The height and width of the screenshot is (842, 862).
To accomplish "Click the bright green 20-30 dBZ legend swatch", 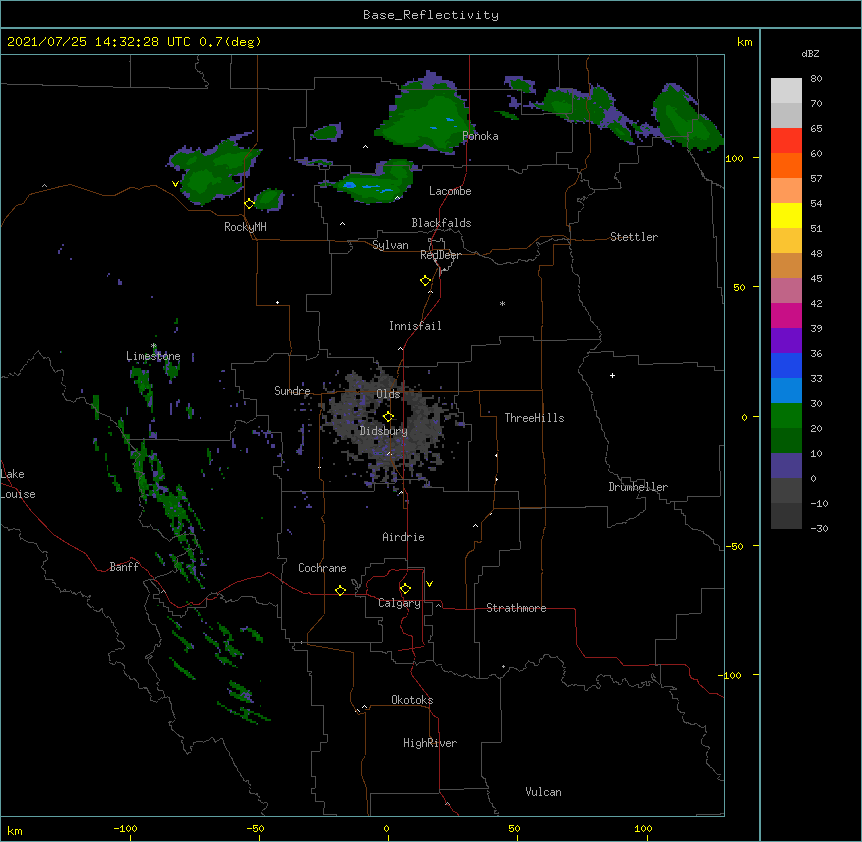I will point(786,416).
